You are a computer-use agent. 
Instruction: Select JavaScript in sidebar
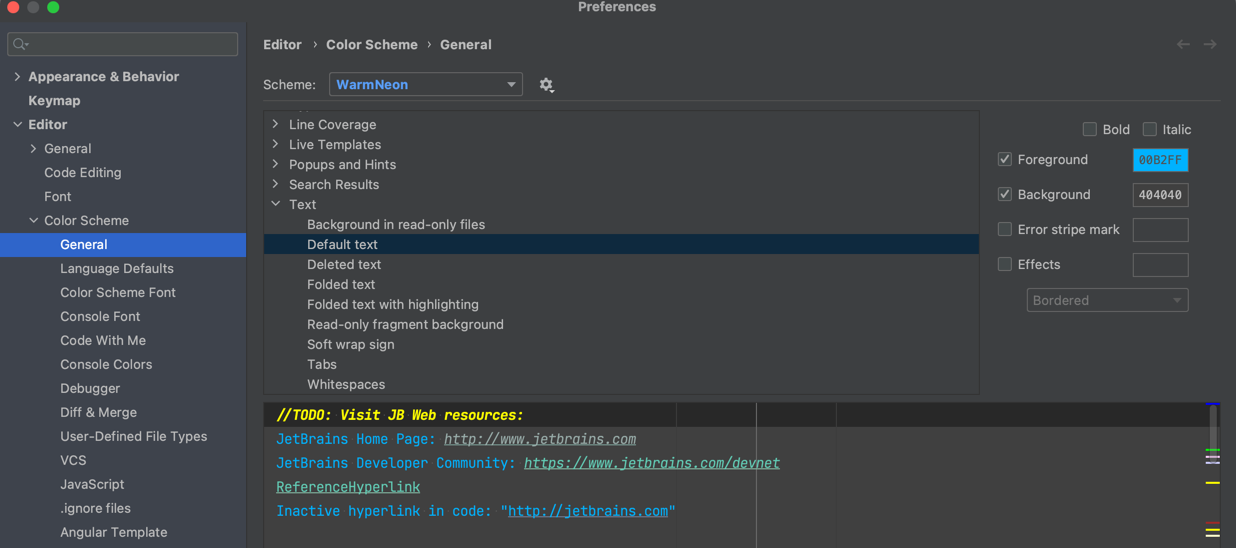[x=92, y=484]
